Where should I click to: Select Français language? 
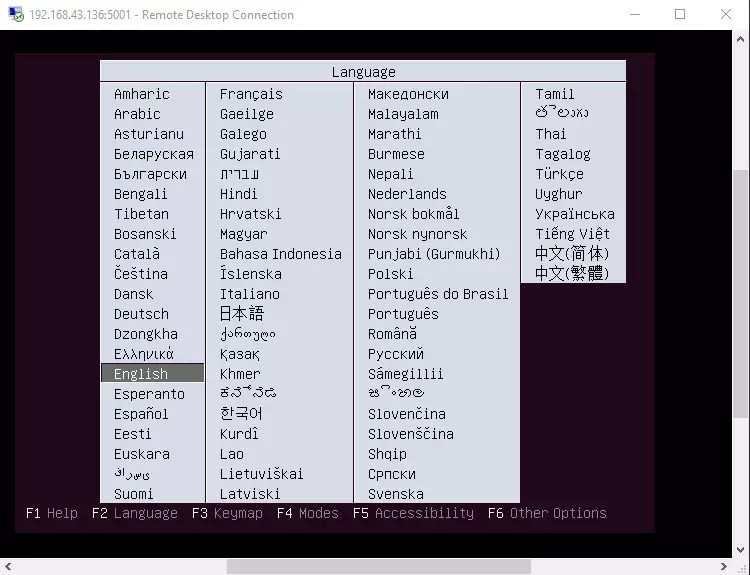coord(251,94)
